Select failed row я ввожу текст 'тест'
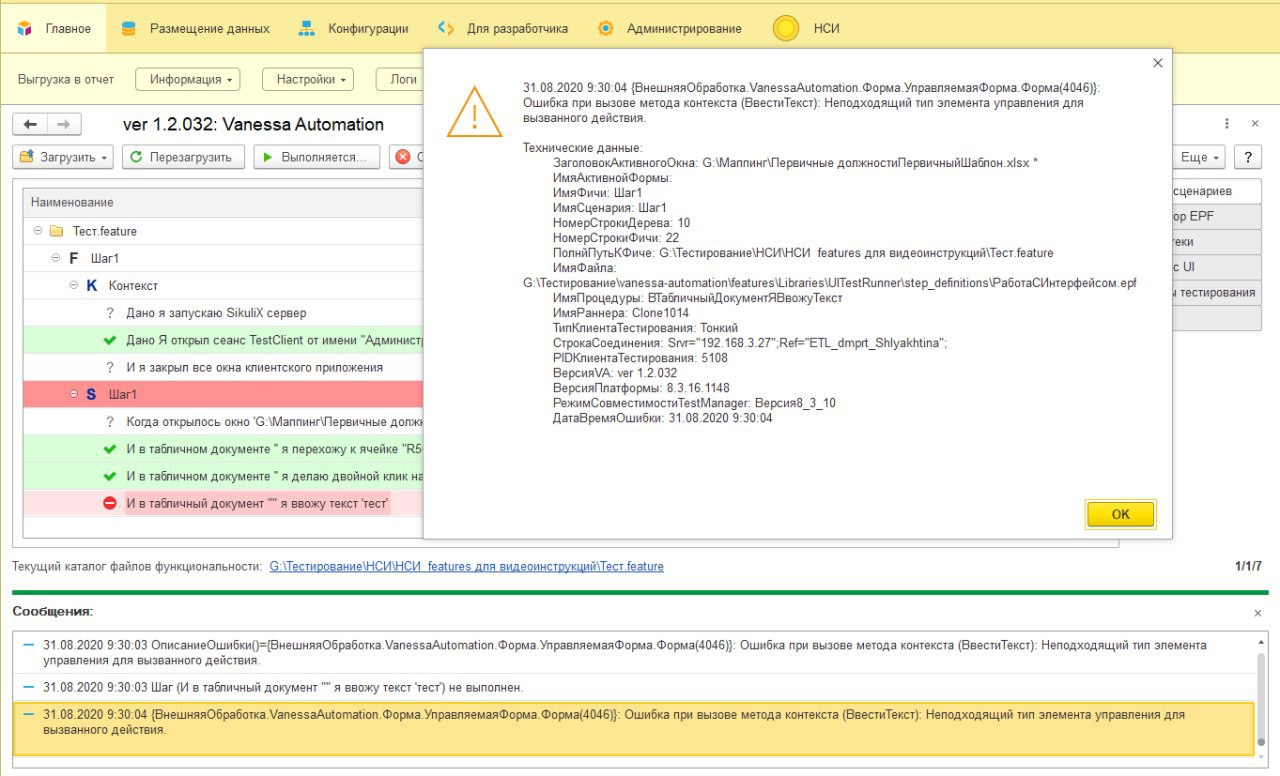1280x776 pixels. (x=223, y=504)
